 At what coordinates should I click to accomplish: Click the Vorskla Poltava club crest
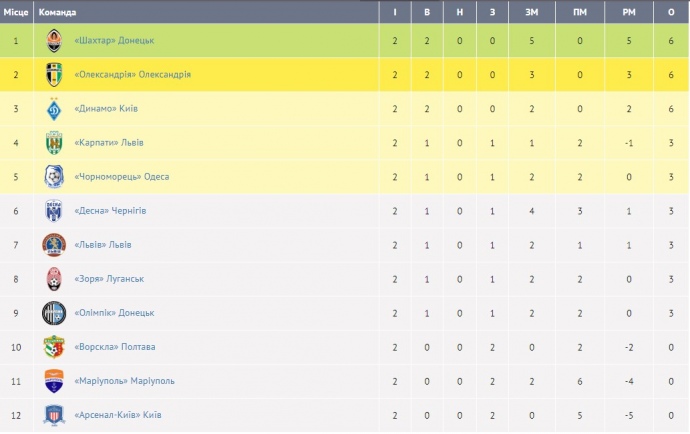pyautogui.click(x=53, y=346)
